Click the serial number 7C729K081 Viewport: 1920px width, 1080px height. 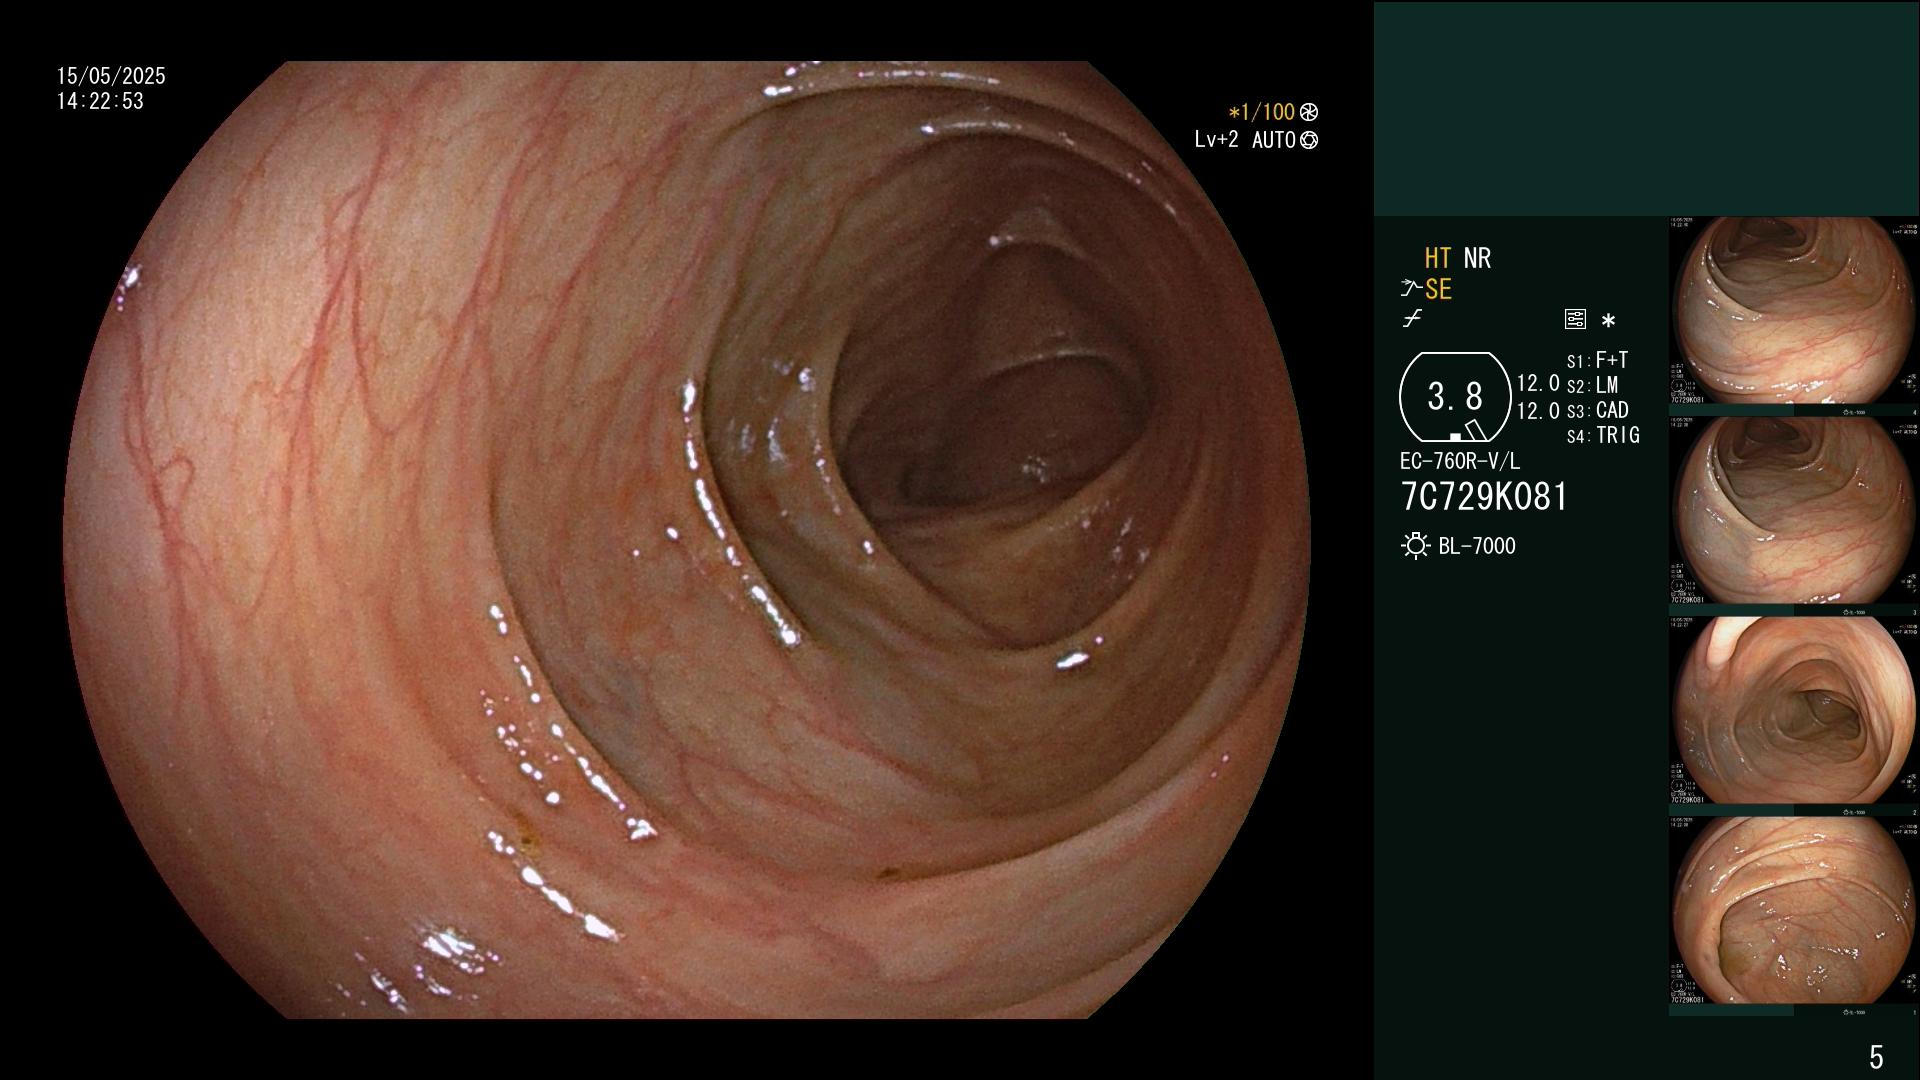pos(1484,497)
